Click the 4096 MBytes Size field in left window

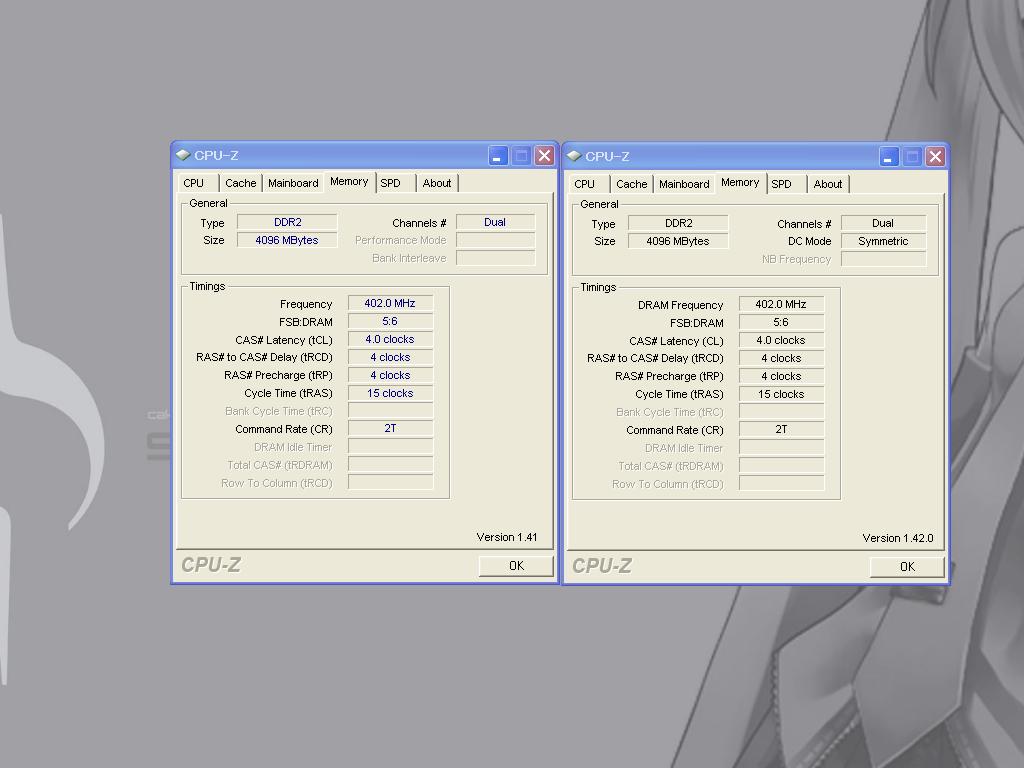tap(287, 240)
